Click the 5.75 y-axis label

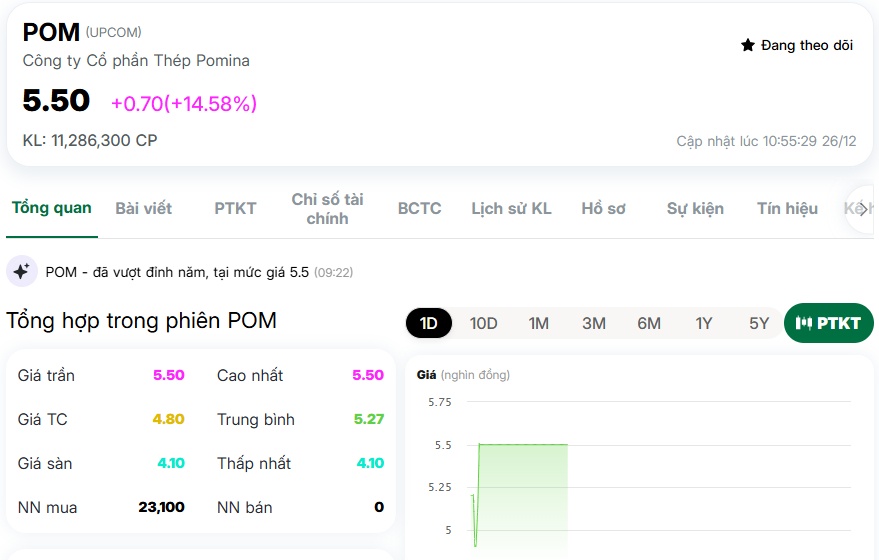[440, 402]
